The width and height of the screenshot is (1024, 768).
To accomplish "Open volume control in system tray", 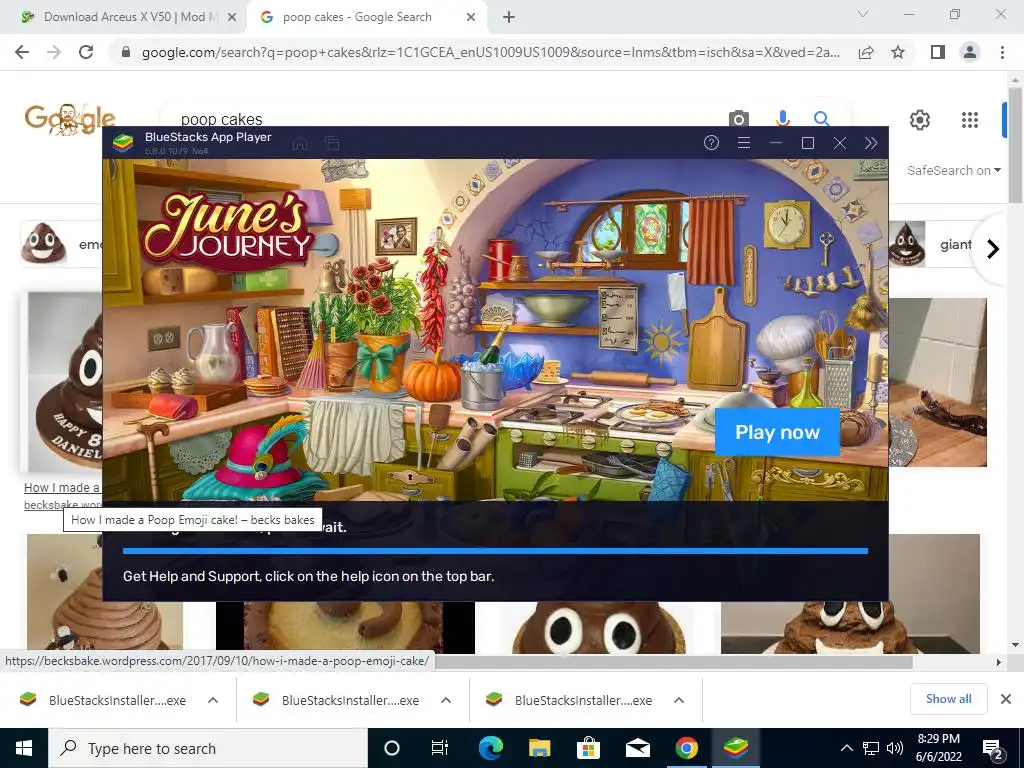I will tap(895, 748).
